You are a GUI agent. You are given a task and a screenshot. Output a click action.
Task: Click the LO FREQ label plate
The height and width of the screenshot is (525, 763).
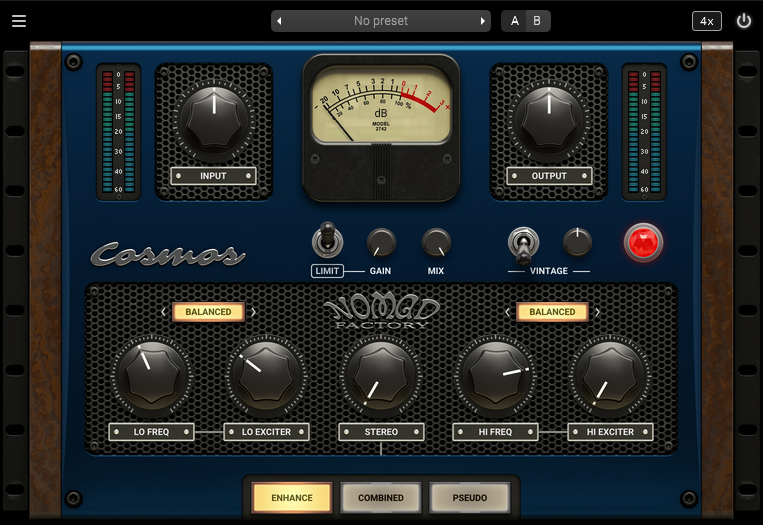point(151,432)
